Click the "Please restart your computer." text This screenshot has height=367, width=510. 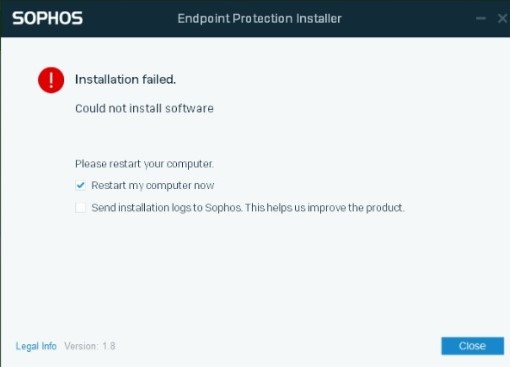144,164
